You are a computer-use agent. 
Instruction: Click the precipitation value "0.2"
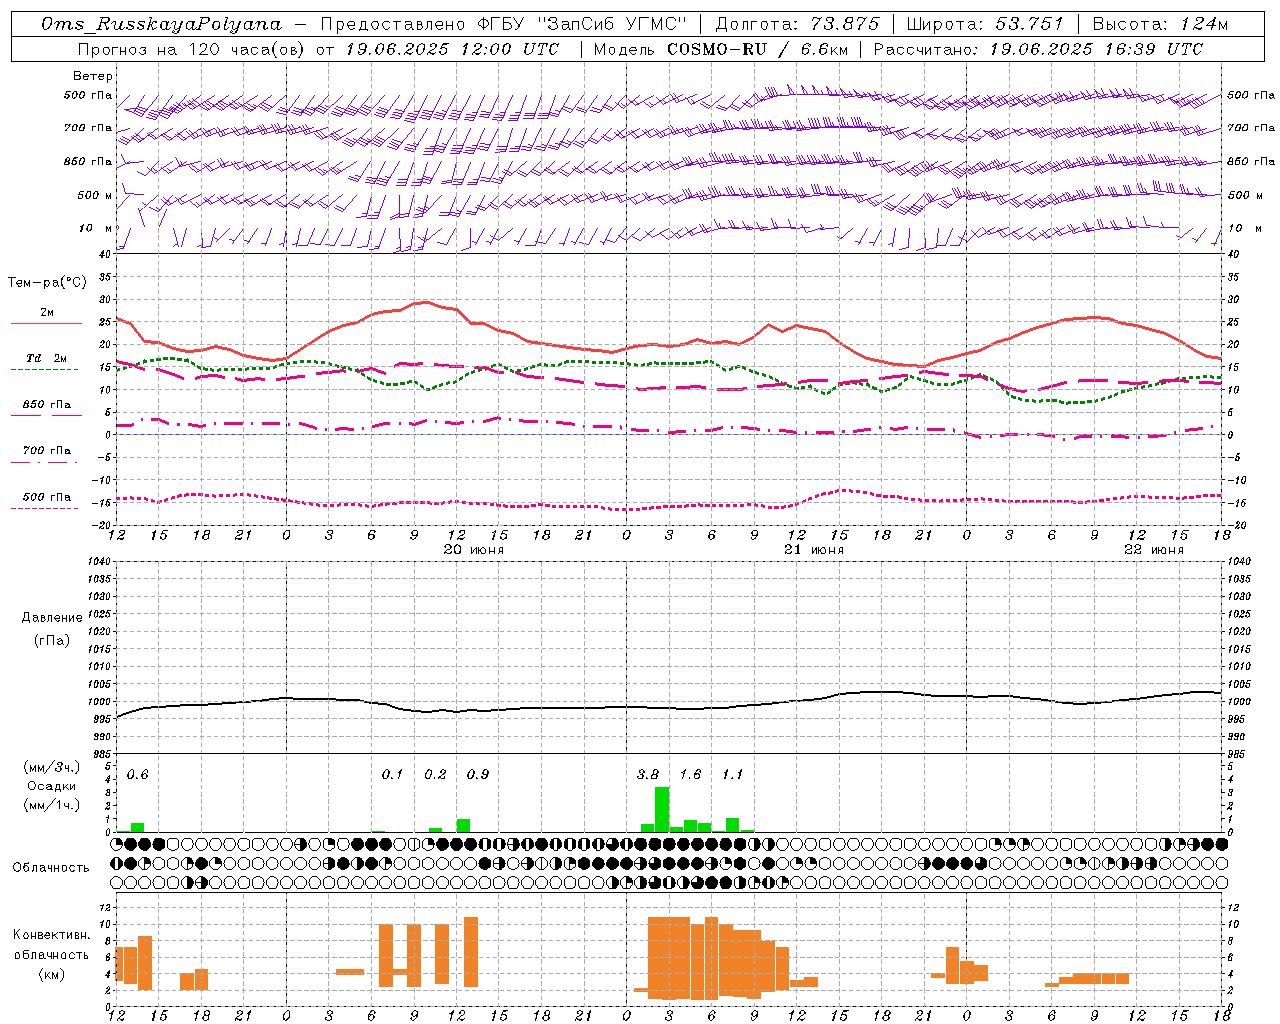(435, 775)
